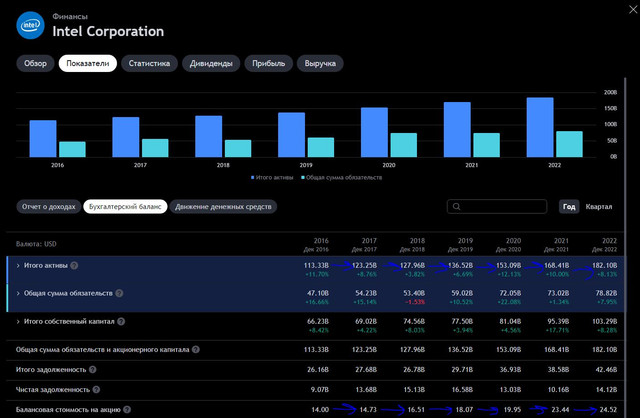Image resolution: width=640 pixels, height=418 pixels.
Task: Click the 2021 total assets bar
Action: pyautogui.click(x=457, y=130)
